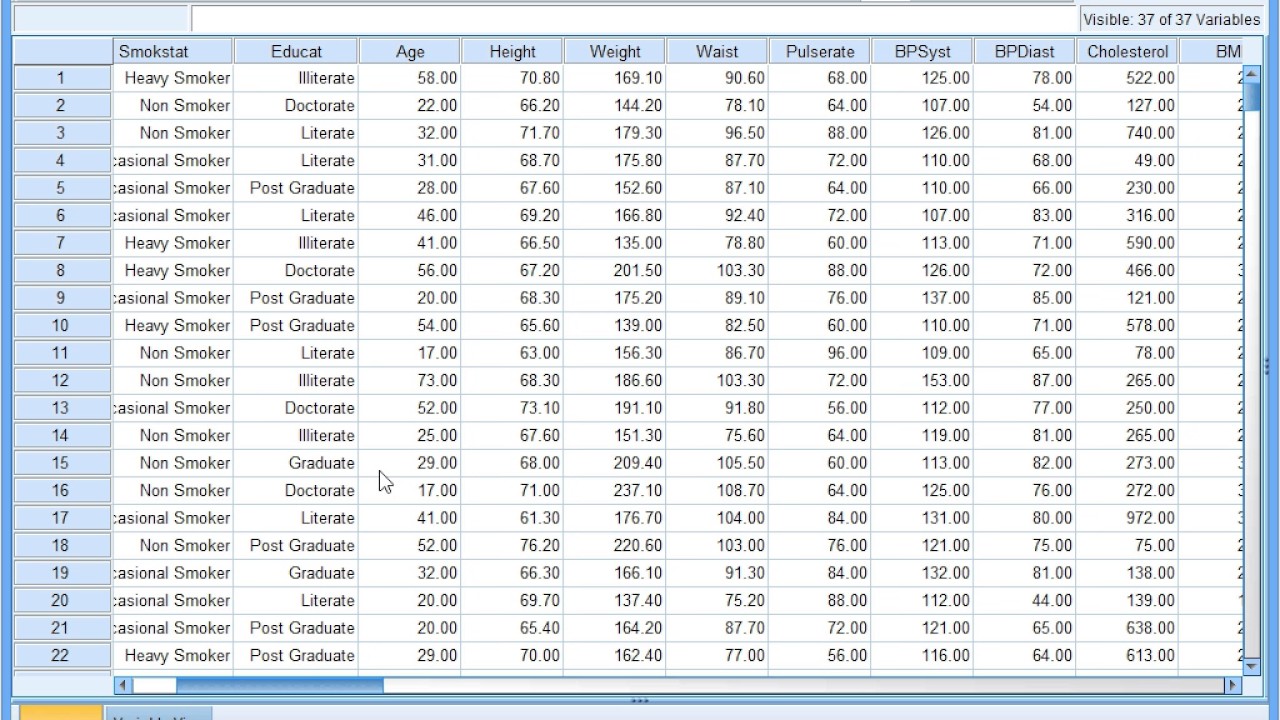The height and width of the screenshot is (720, 1280).
Task: Click the cell reference box above the row numbers
Action: tap(101, 19)
